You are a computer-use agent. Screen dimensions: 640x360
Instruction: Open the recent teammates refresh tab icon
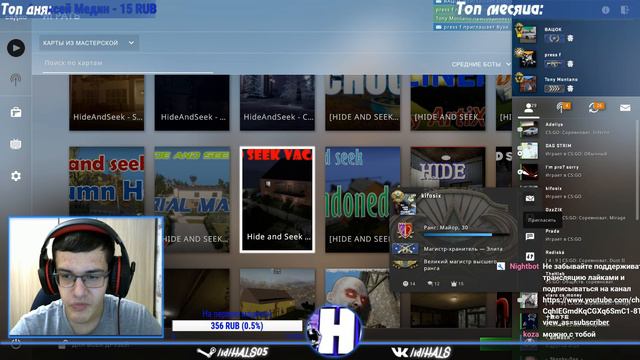596,107
